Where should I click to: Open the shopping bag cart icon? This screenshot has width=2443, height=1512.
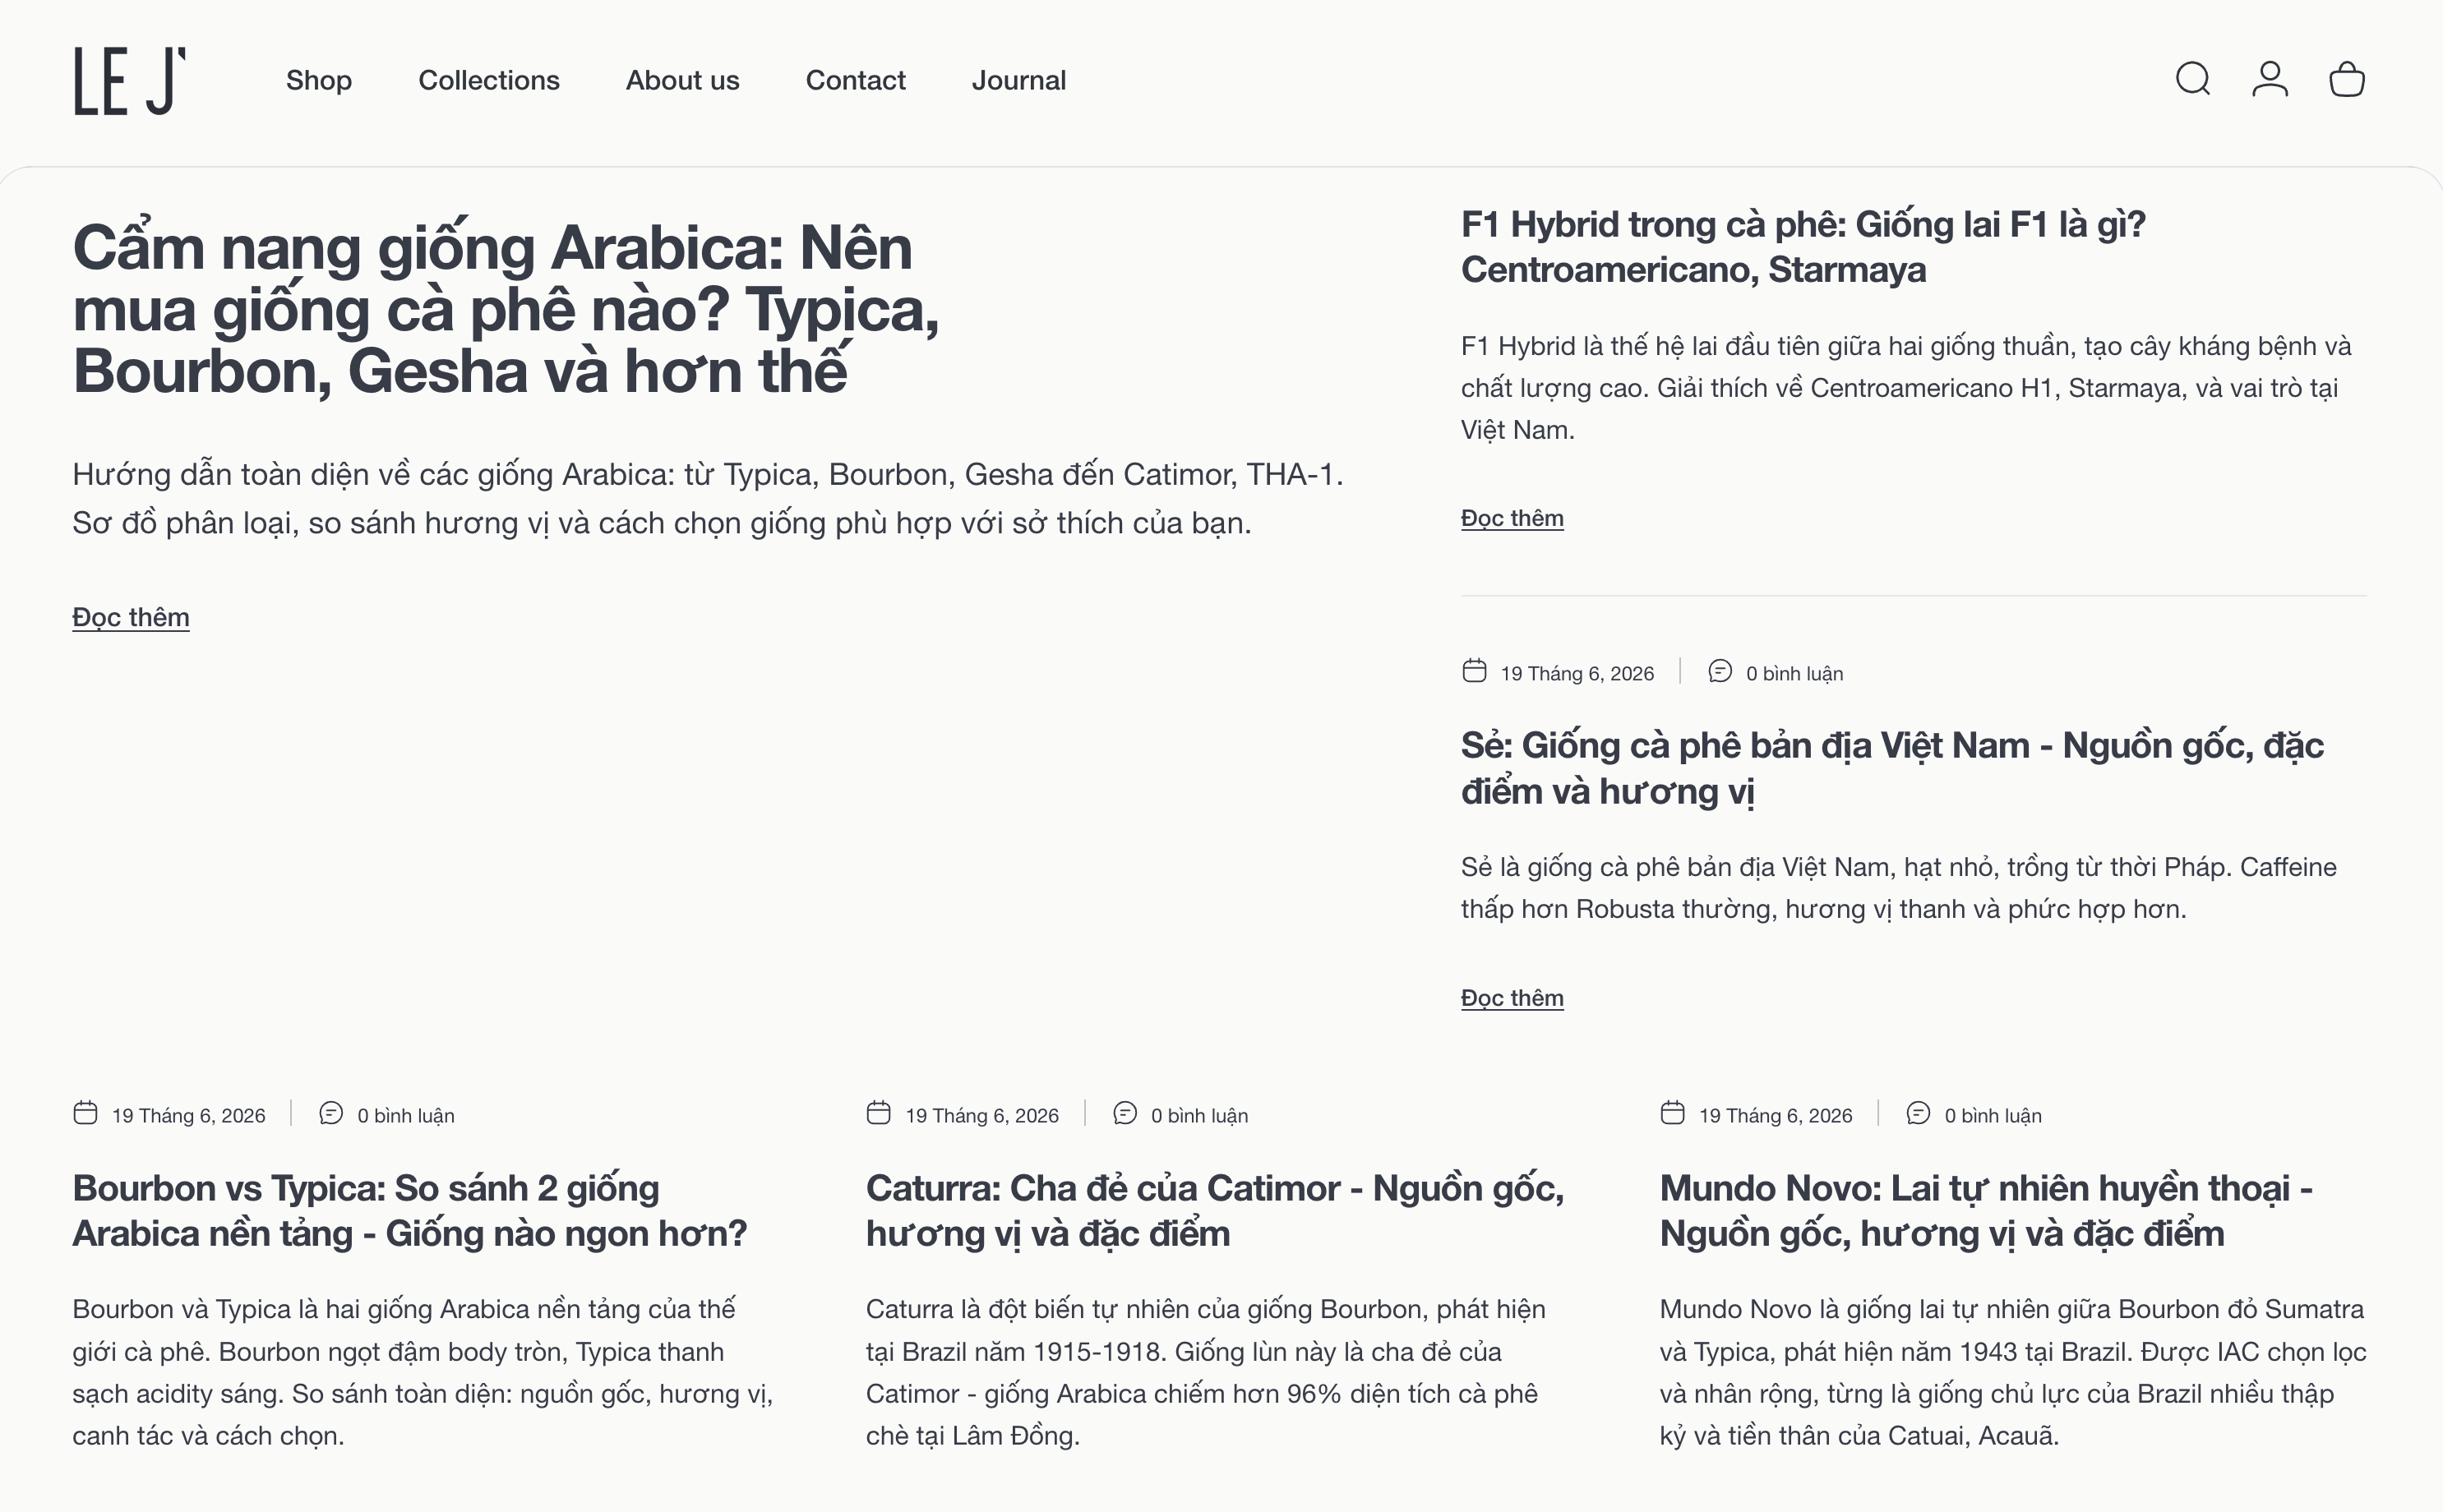(x=2346, y=79)
